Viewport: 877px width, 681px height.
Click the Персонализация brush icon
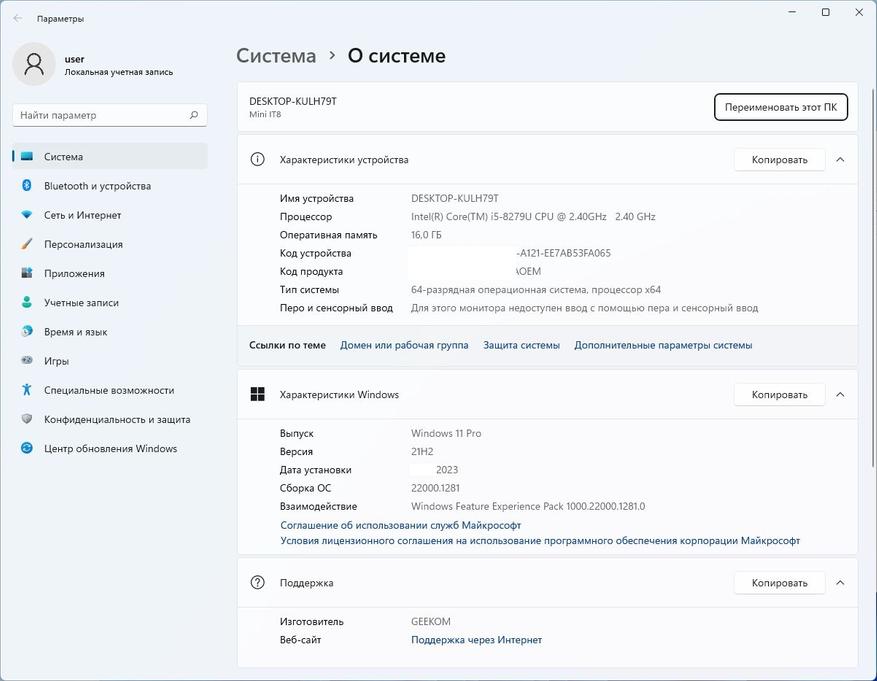tap(27, 244)
